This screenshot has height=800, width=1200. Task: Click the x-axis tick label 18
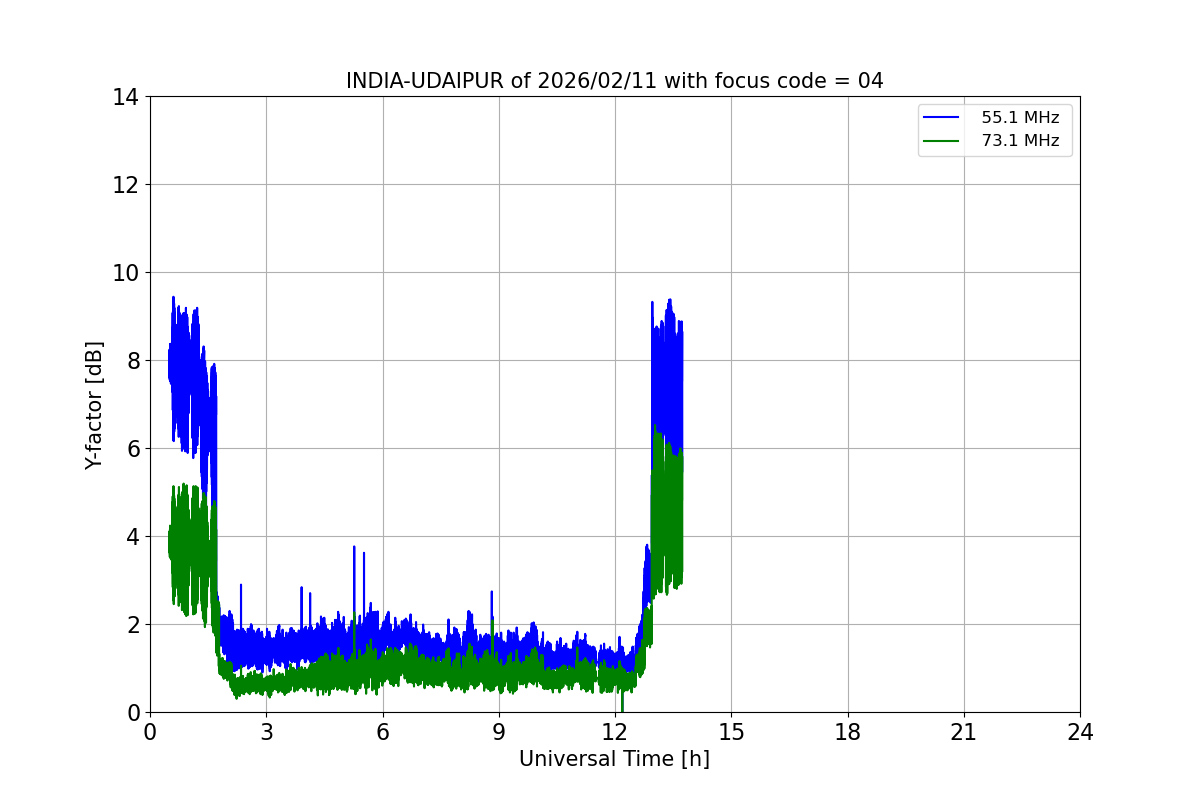click(x=848, y=732)
